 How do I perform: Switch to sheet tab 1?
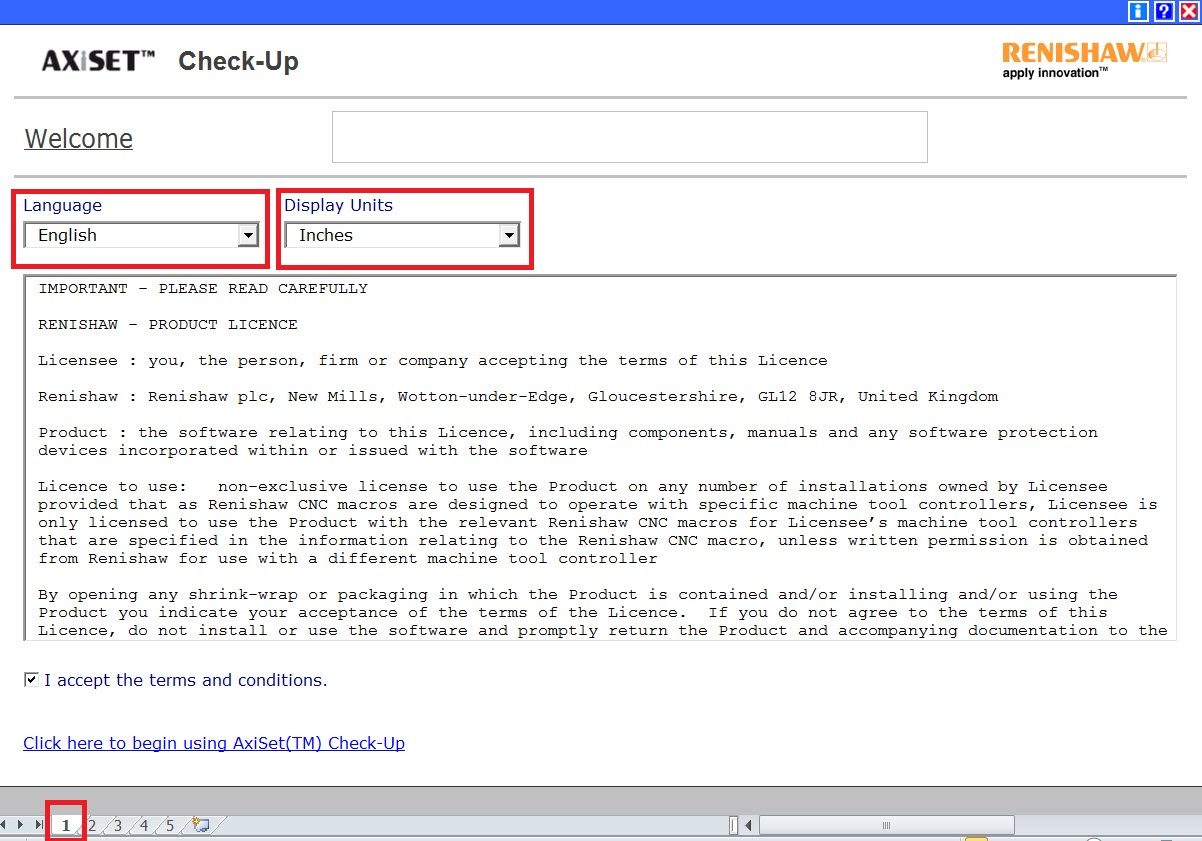pyautogui.click(x=66, y=825)
